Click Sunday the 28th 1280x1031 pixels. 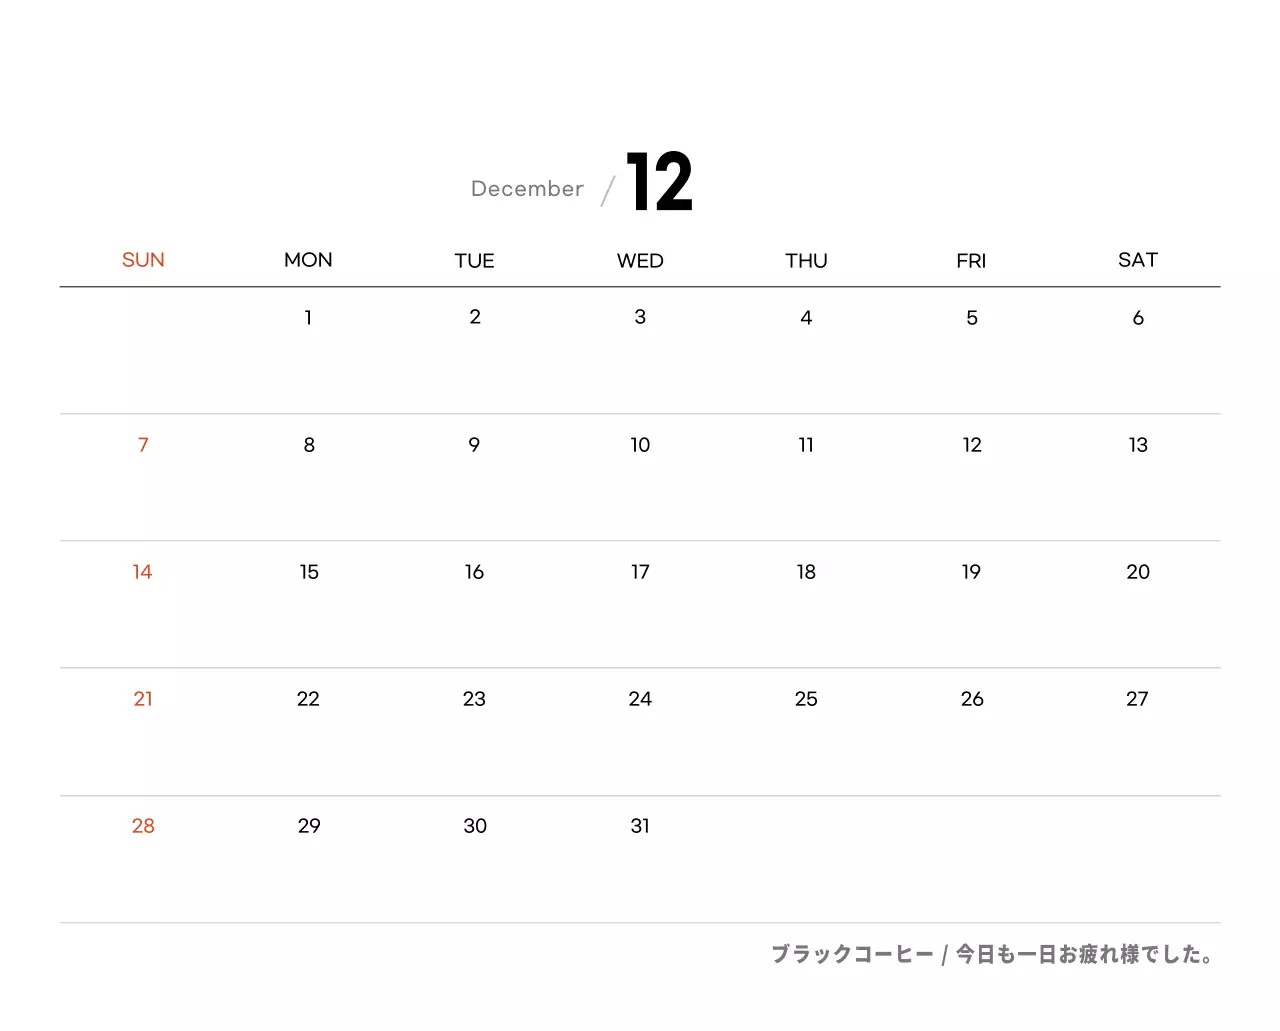pos(143,826)
